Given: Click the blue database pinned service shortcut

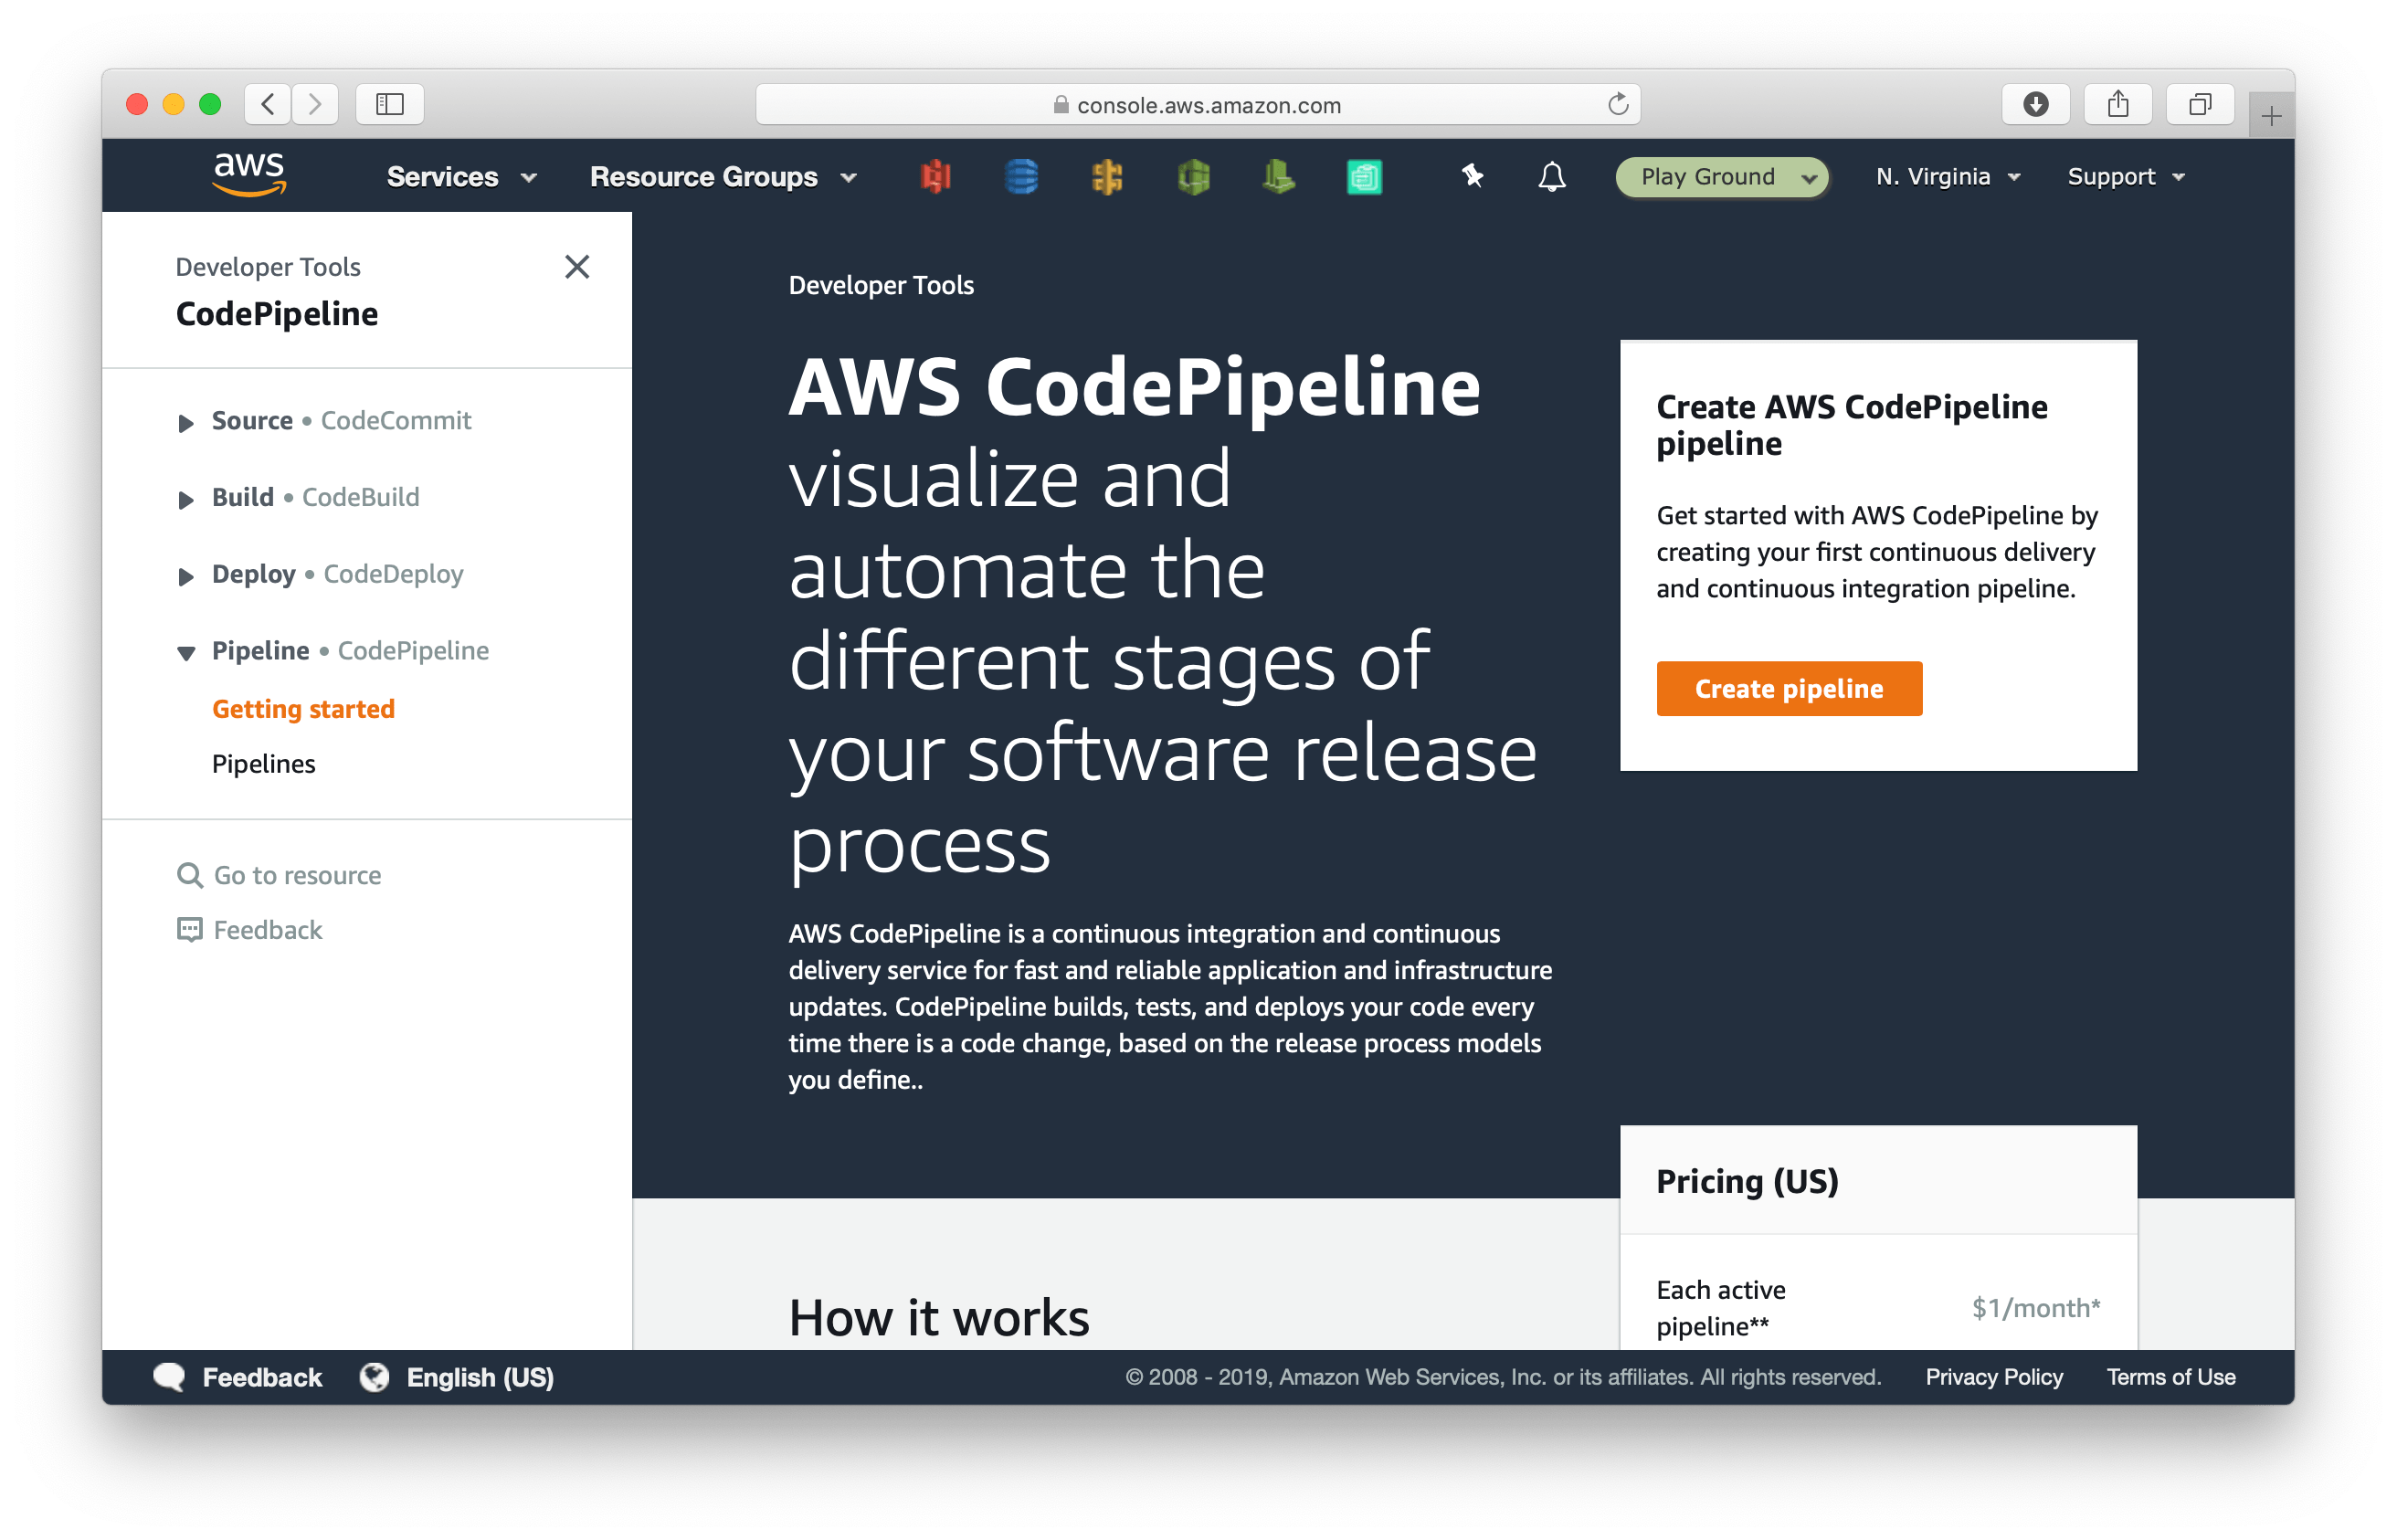Looking at the screenshot, I should [1021, 176].
